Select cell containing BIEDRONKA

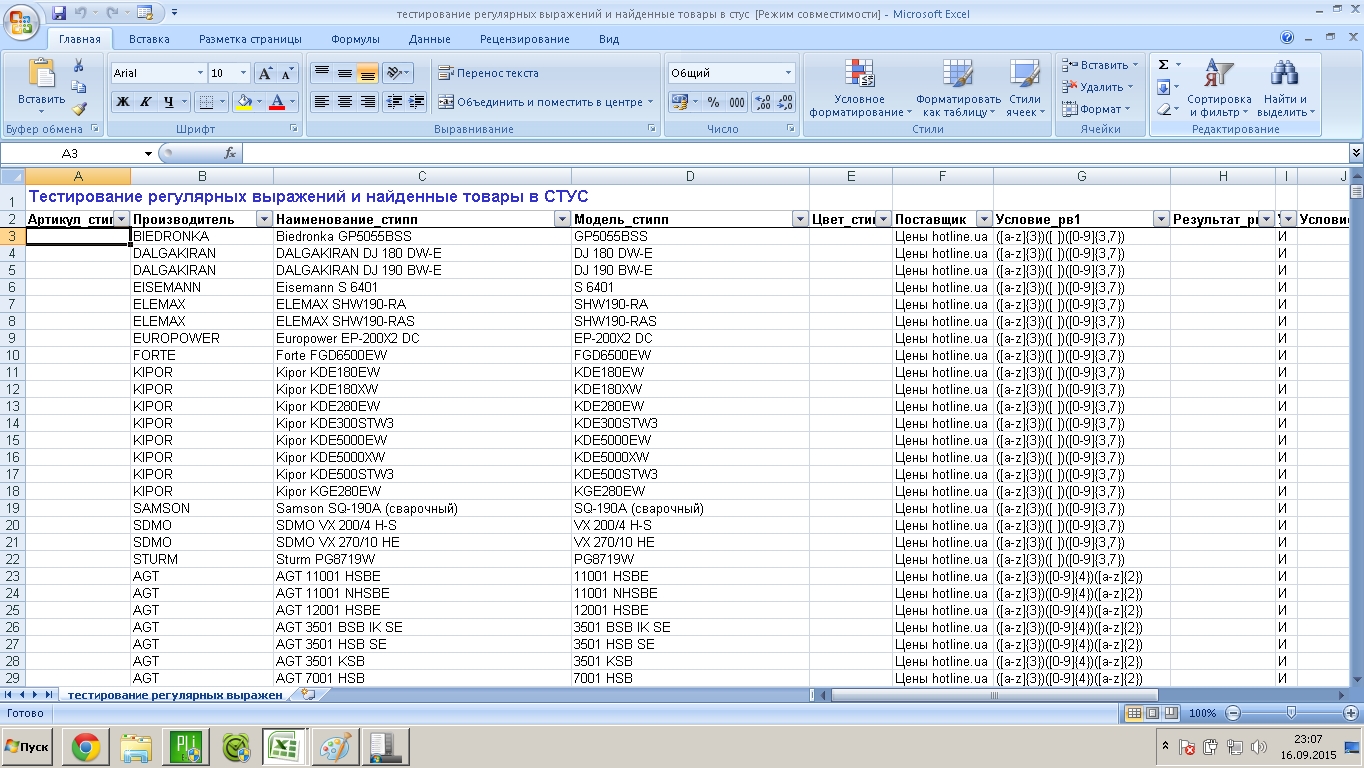tap(201, 236)
